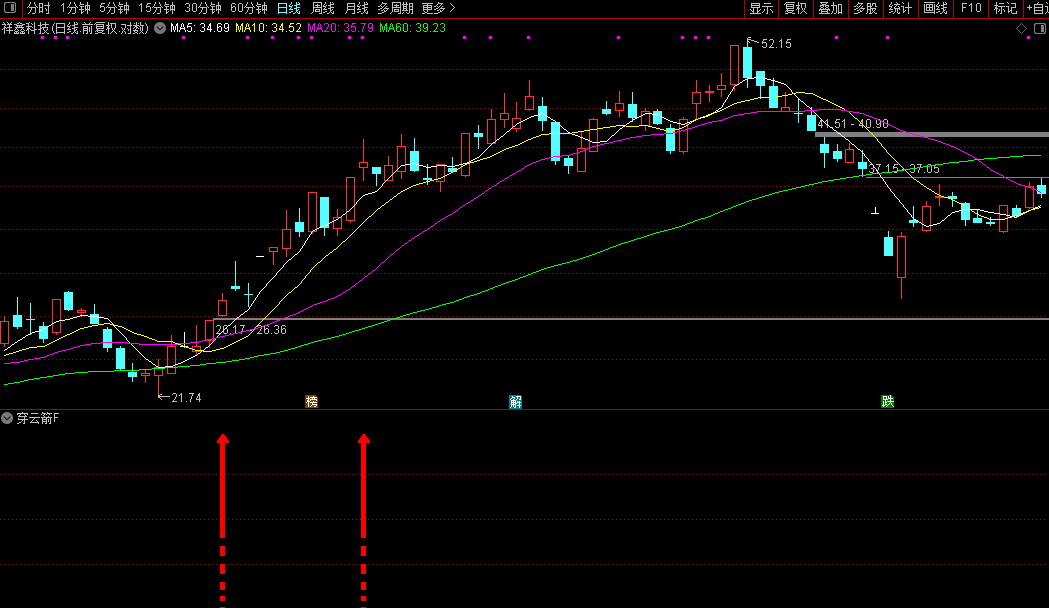Click the 穿云箭F indicator name

37,419
